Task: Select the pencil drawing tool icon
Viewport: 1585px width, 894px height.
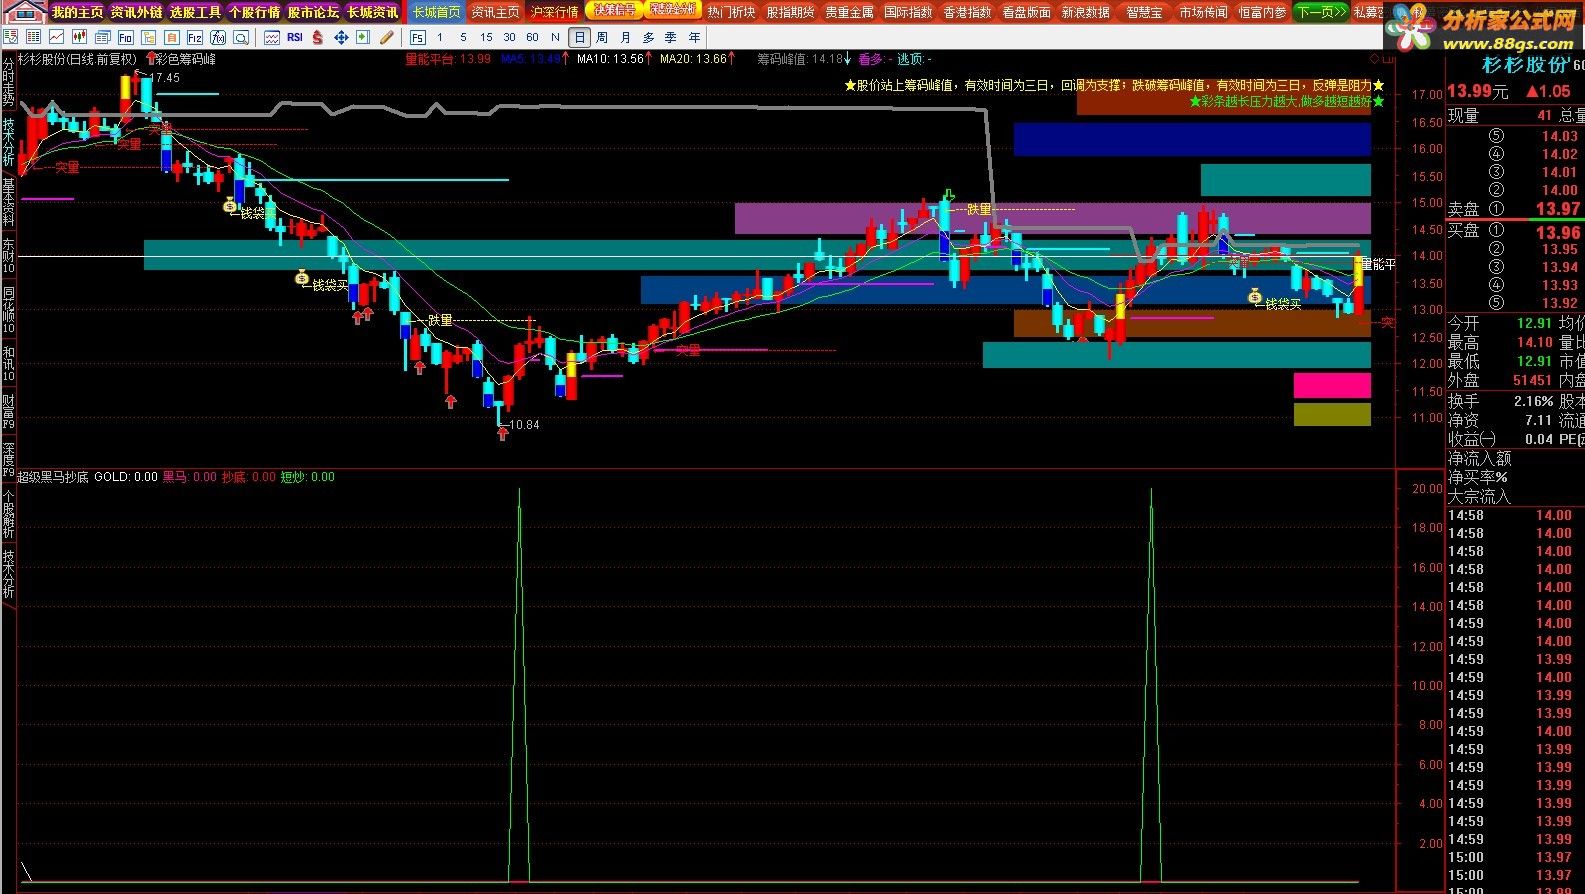Action: [x=386, y=37]
